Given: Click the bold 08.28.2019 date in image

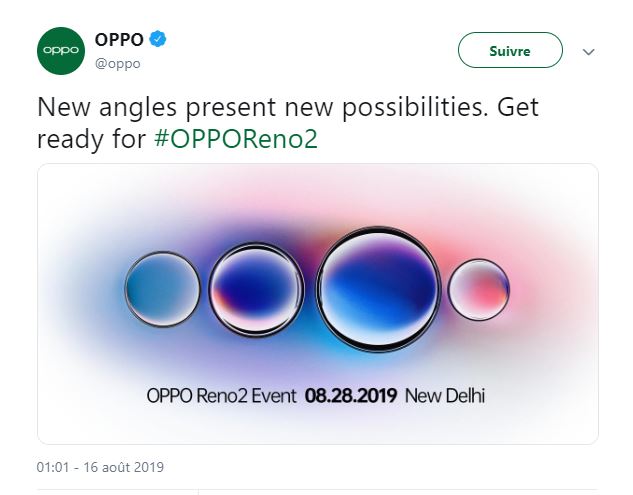Looking at the screenshot, I should click(351, 396).
